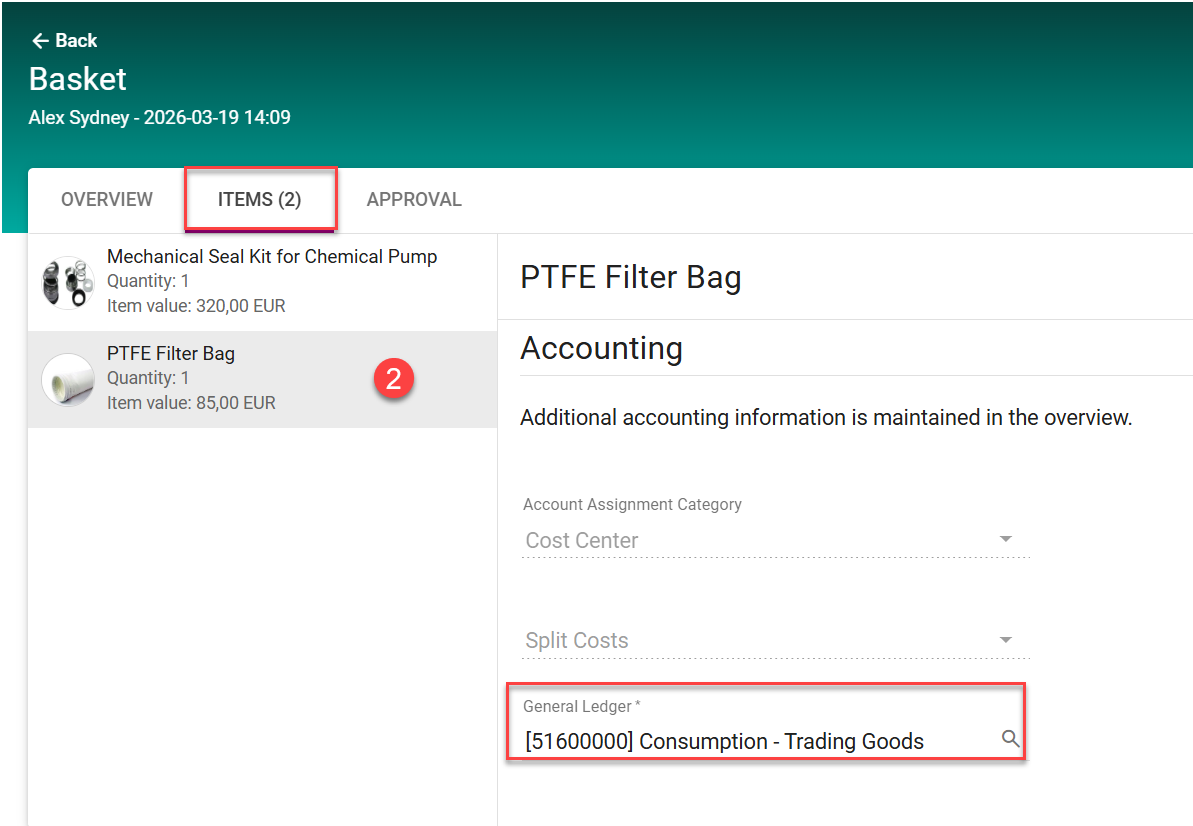
Task: Click the Cost Center value text
Action: tap(582, 540)
